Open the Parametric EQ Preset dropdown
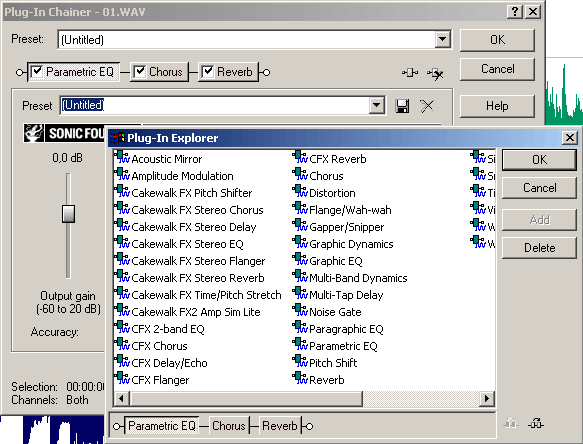This screenshot has height=444, width=583. [376, 106]
